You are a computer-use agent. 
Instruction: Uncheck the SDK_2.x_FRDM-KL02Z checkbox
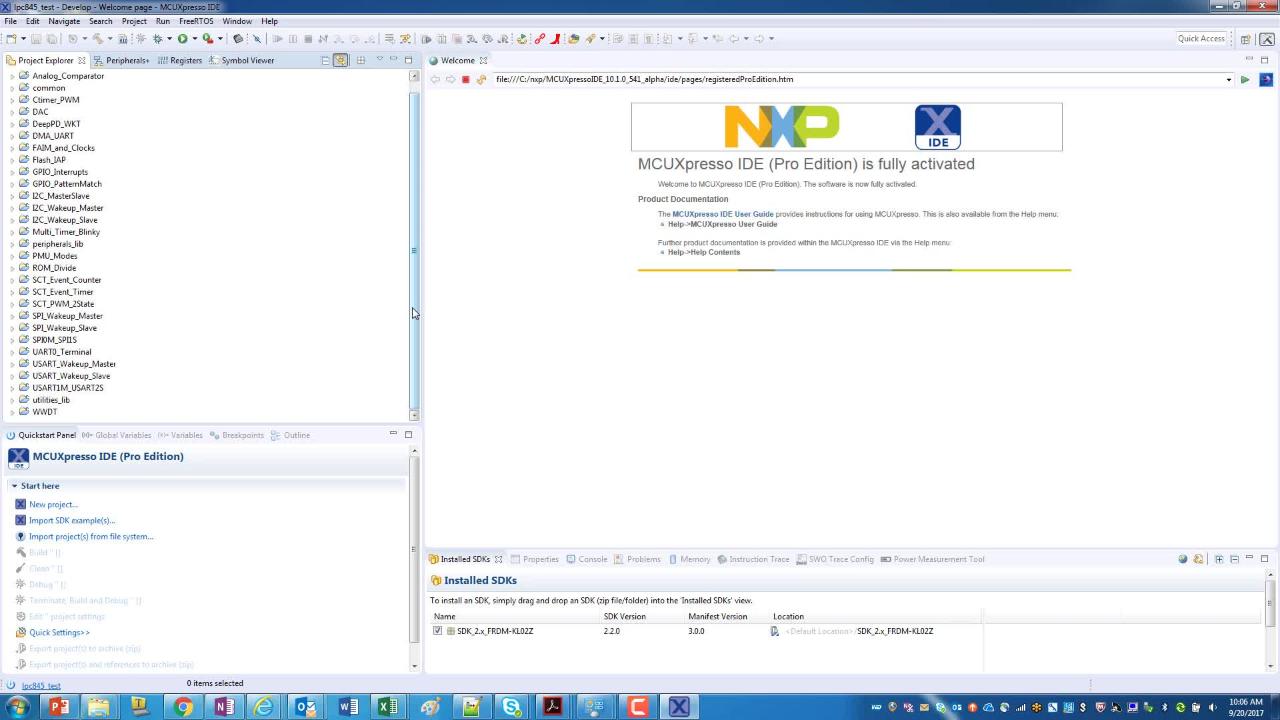pos(437,631)
